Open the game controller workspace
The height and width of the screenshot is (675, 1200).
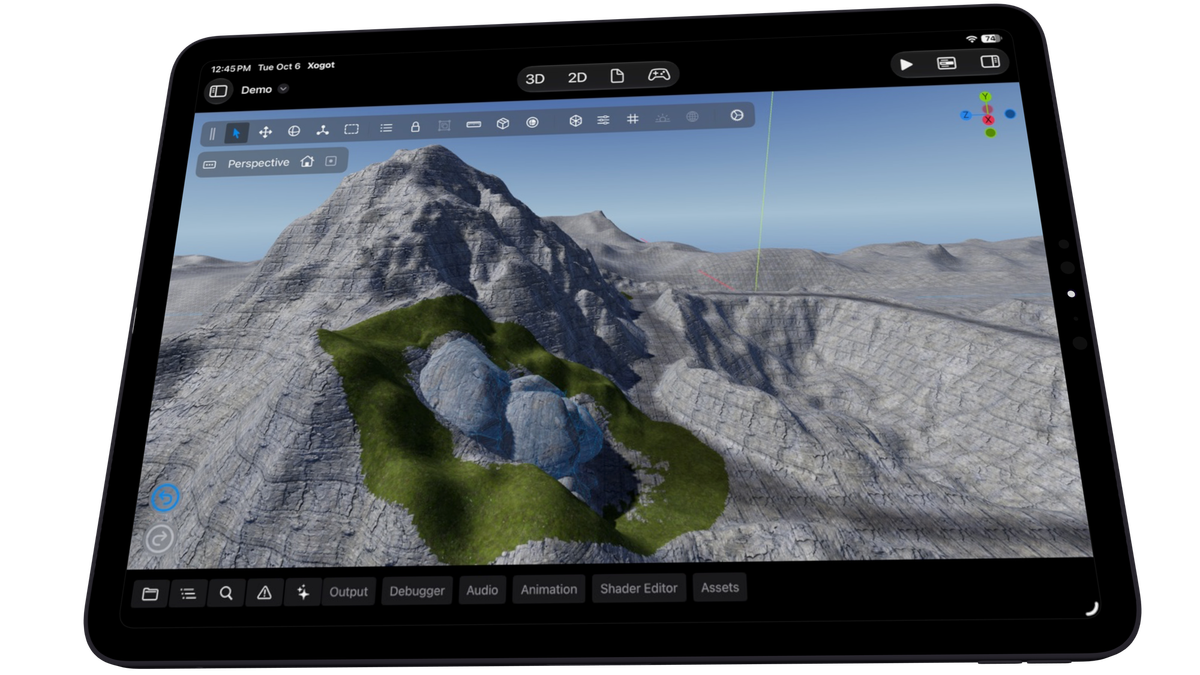(x=658, y=75)
